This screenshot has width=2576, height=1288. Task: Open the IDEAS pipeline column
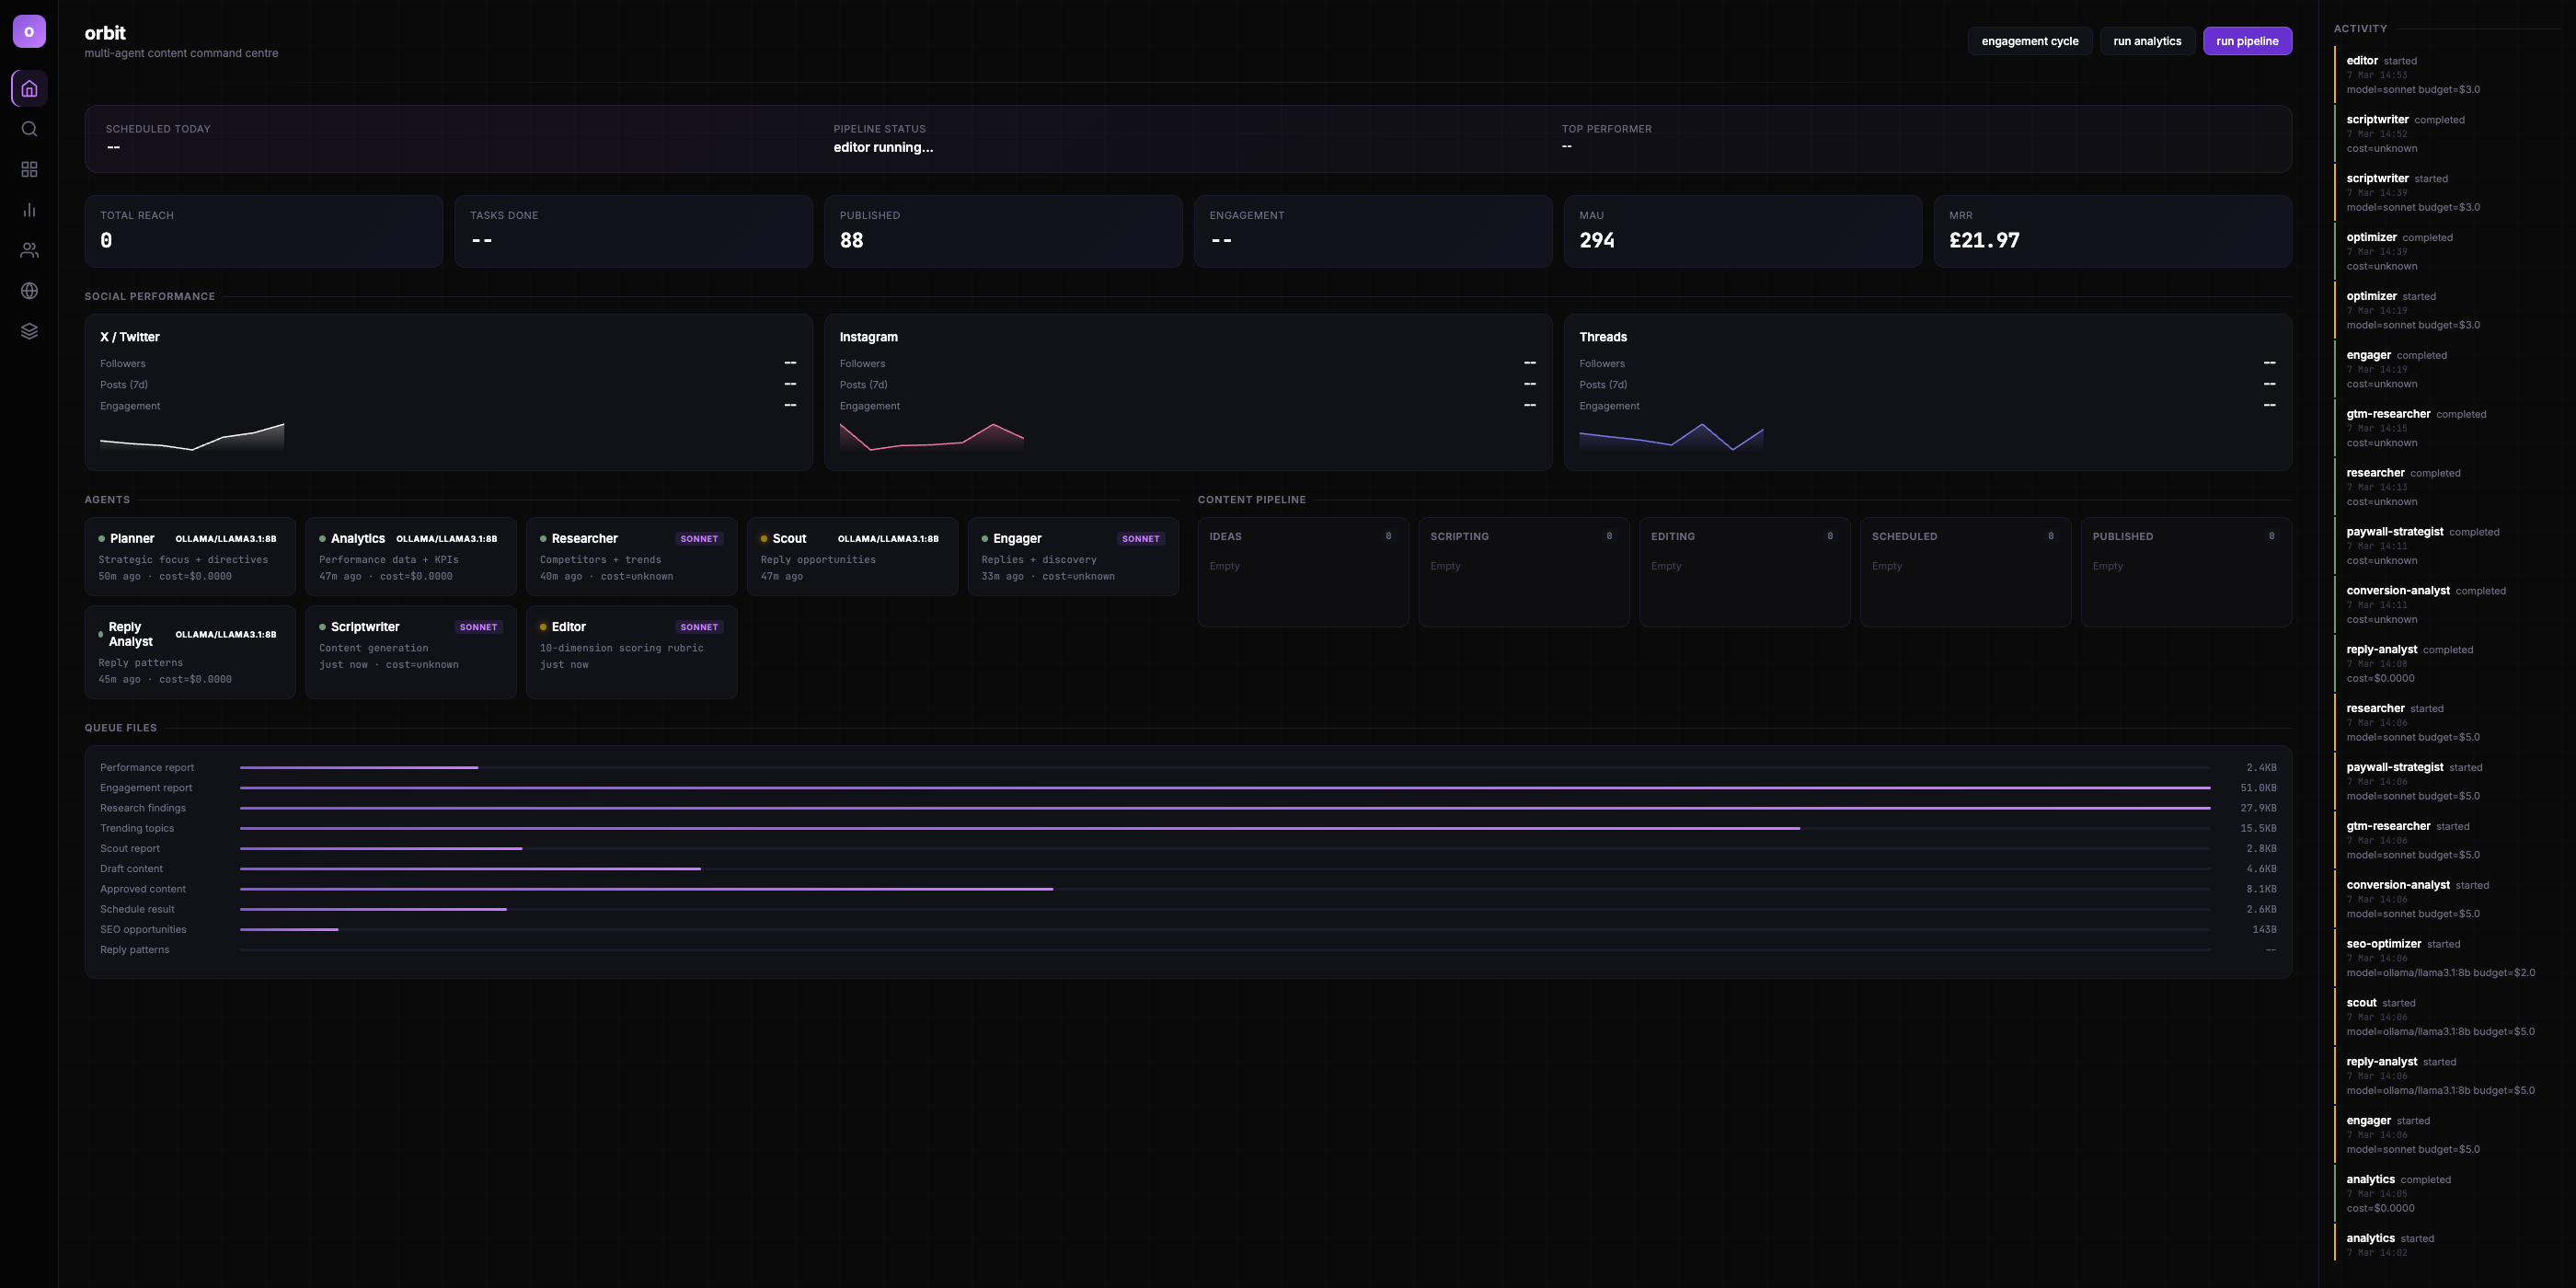1302,571
